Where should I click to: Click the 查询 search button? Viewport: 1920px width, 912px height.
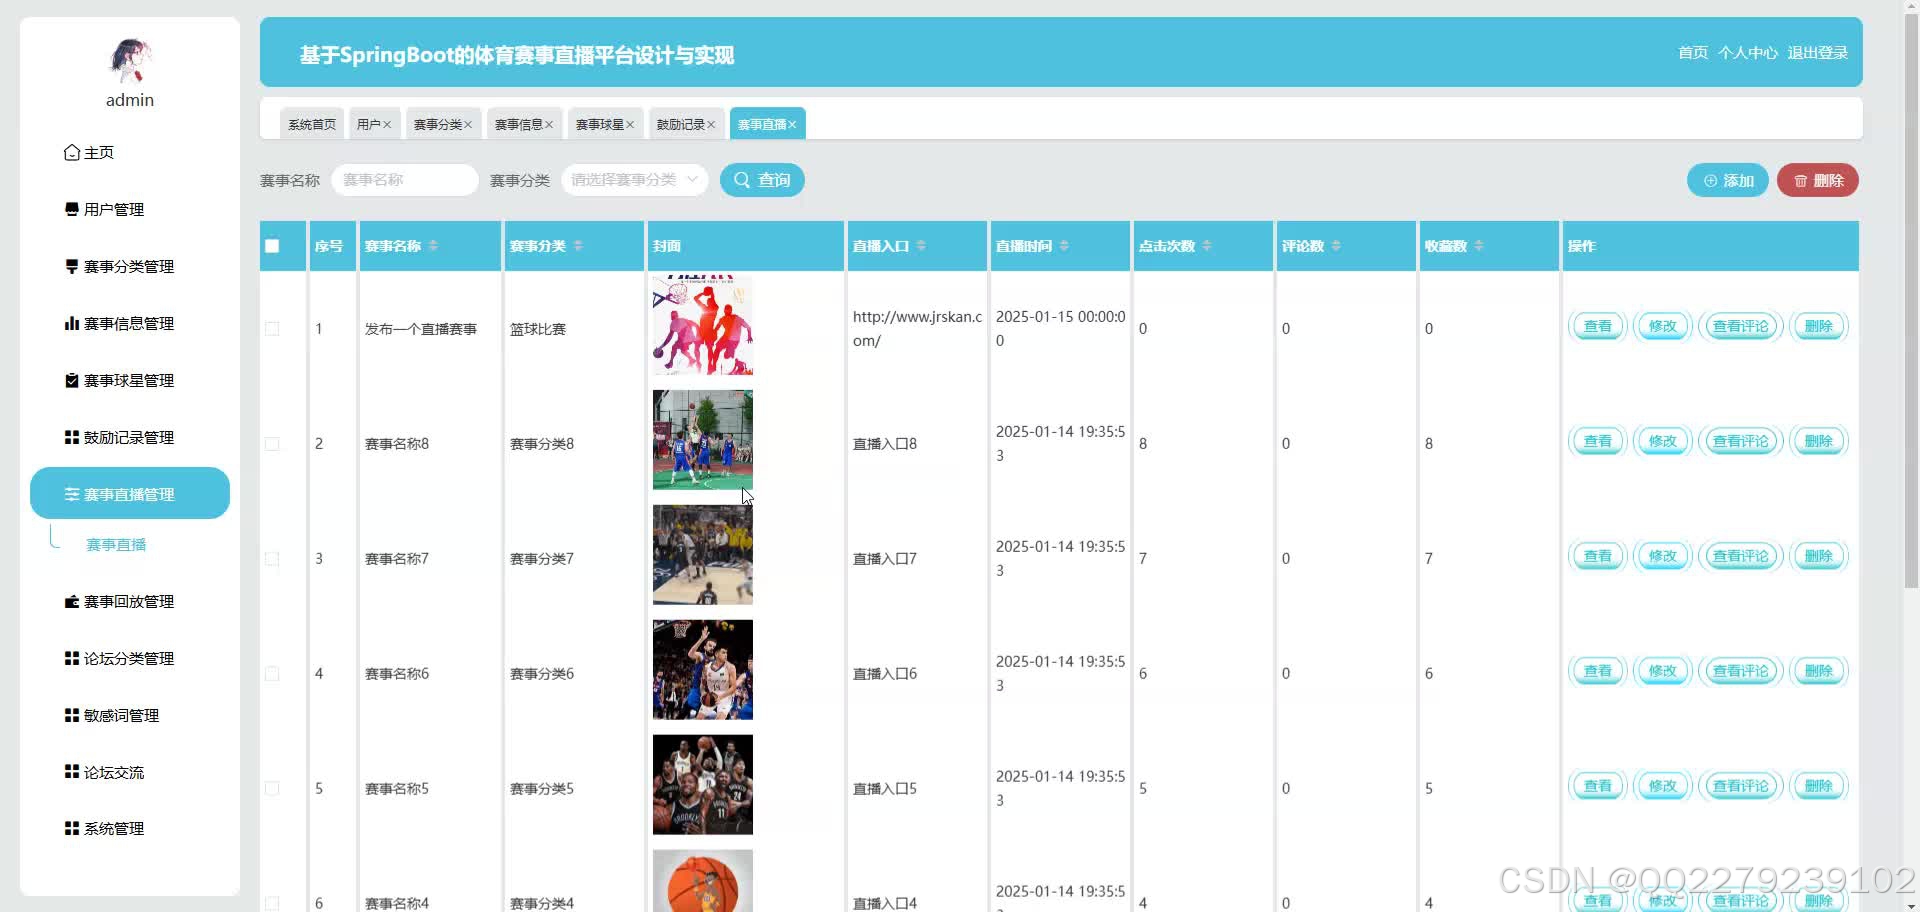click(x=762, y=180)
